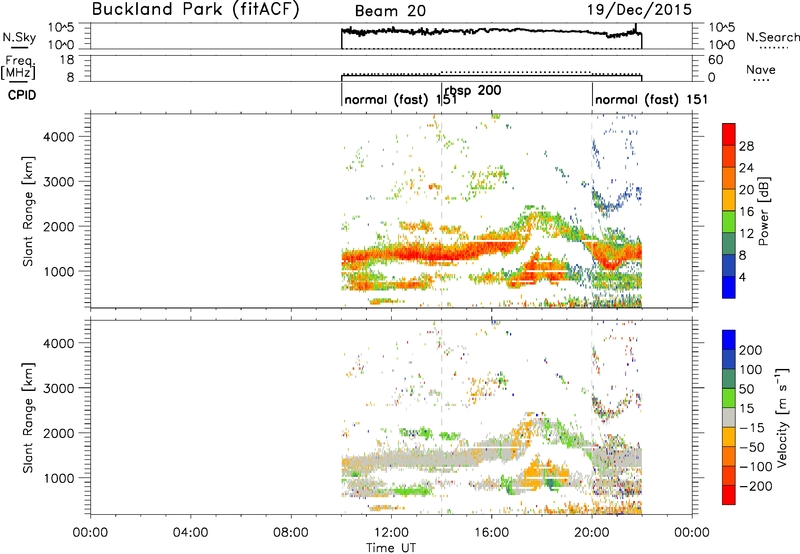
Task: Click the "Beam 20" label
Action: (390, 11)
